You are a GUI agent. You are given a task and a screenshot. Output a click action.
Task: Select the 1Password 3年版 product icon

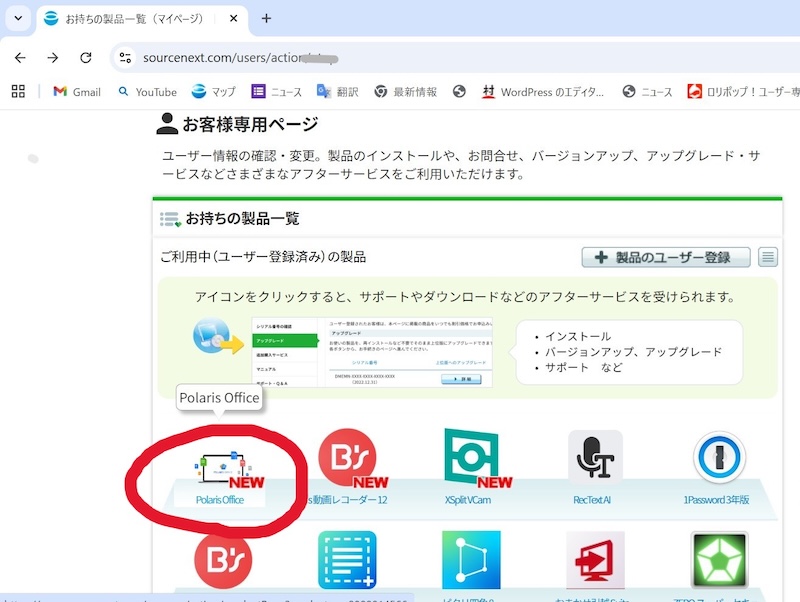point(719,458)
